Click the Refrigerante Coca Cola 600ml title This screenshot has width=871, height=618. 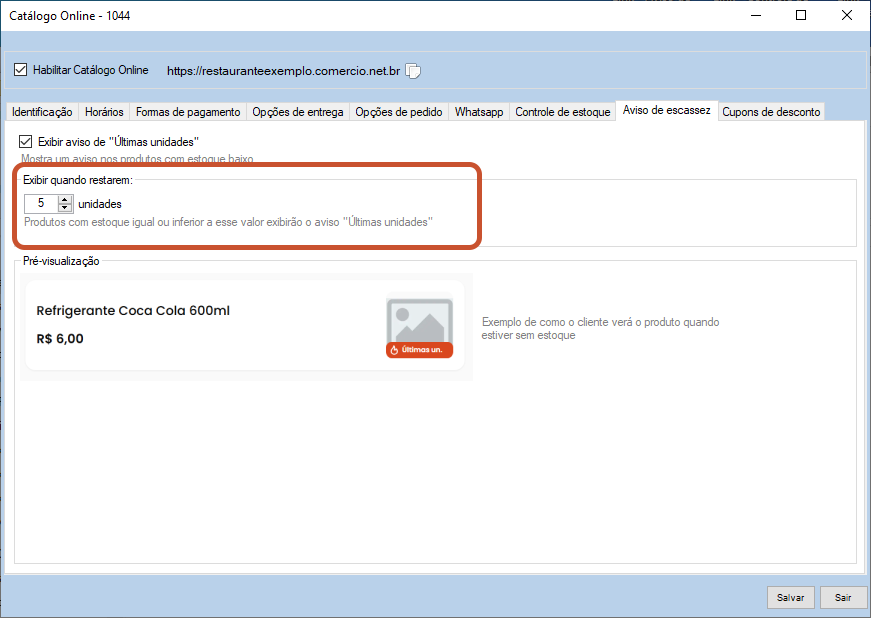pyautogui.click(x=133, y=311)
